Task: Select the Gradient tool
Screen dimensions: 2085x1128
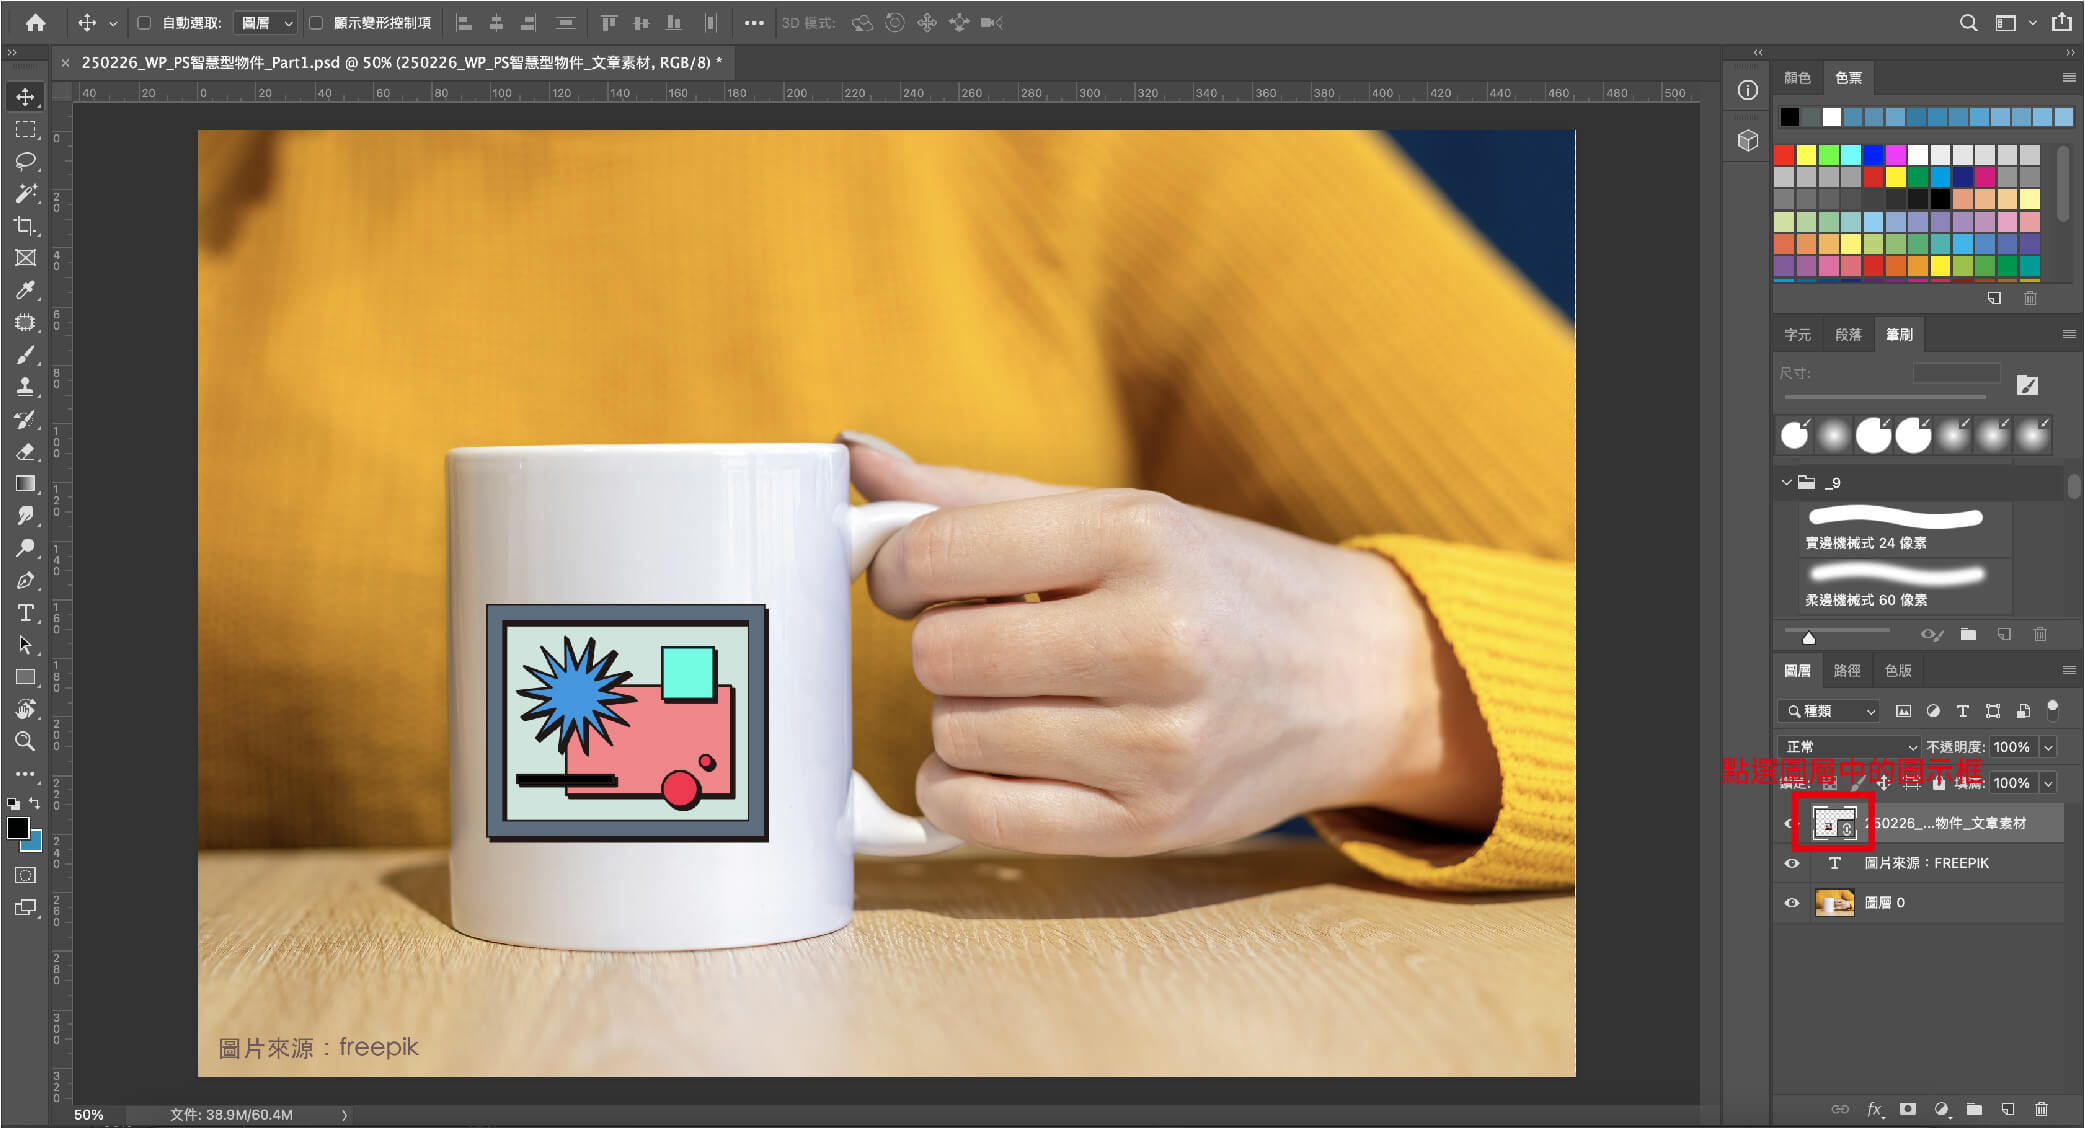Action: click(x=25, y=484)
